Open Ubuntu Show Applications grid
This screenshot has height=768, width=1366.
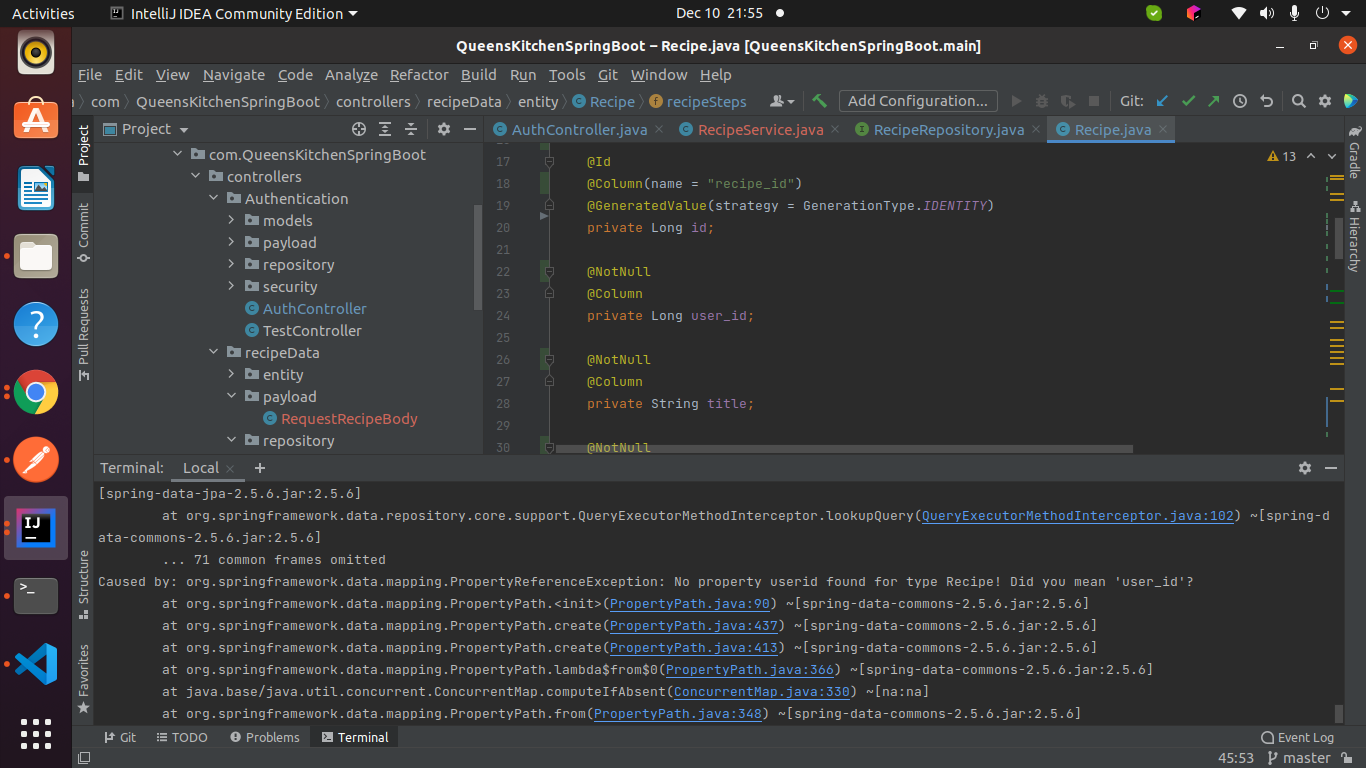pos(36,733)
